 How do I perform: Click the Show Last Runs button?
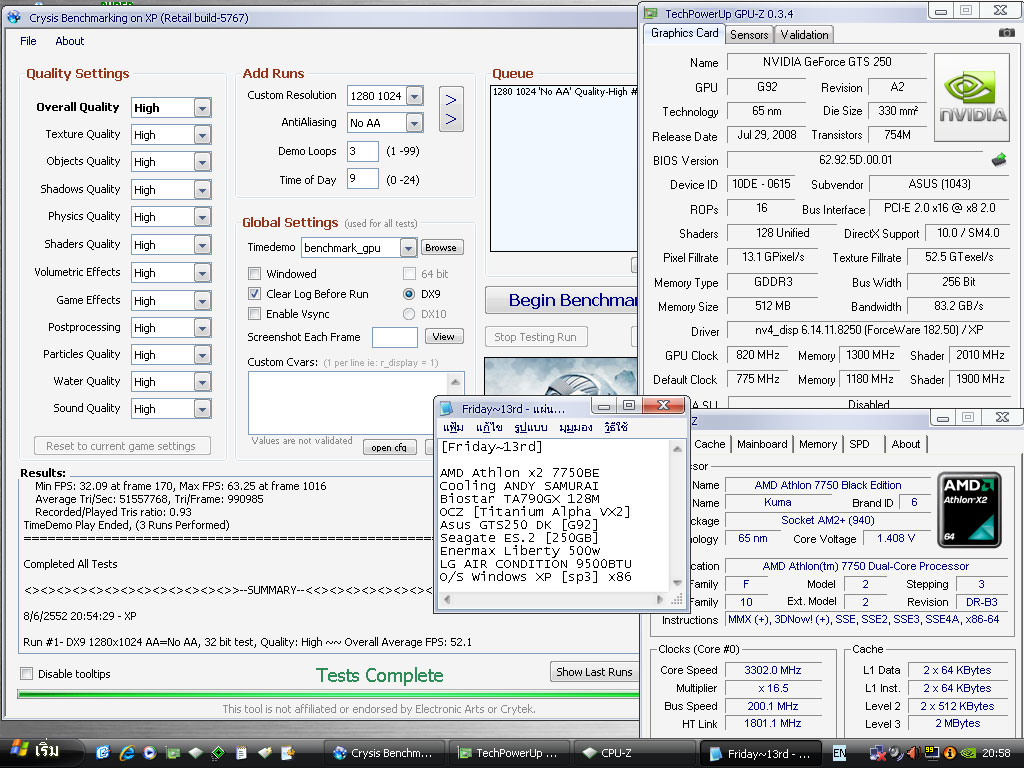[x=594, y=672]
